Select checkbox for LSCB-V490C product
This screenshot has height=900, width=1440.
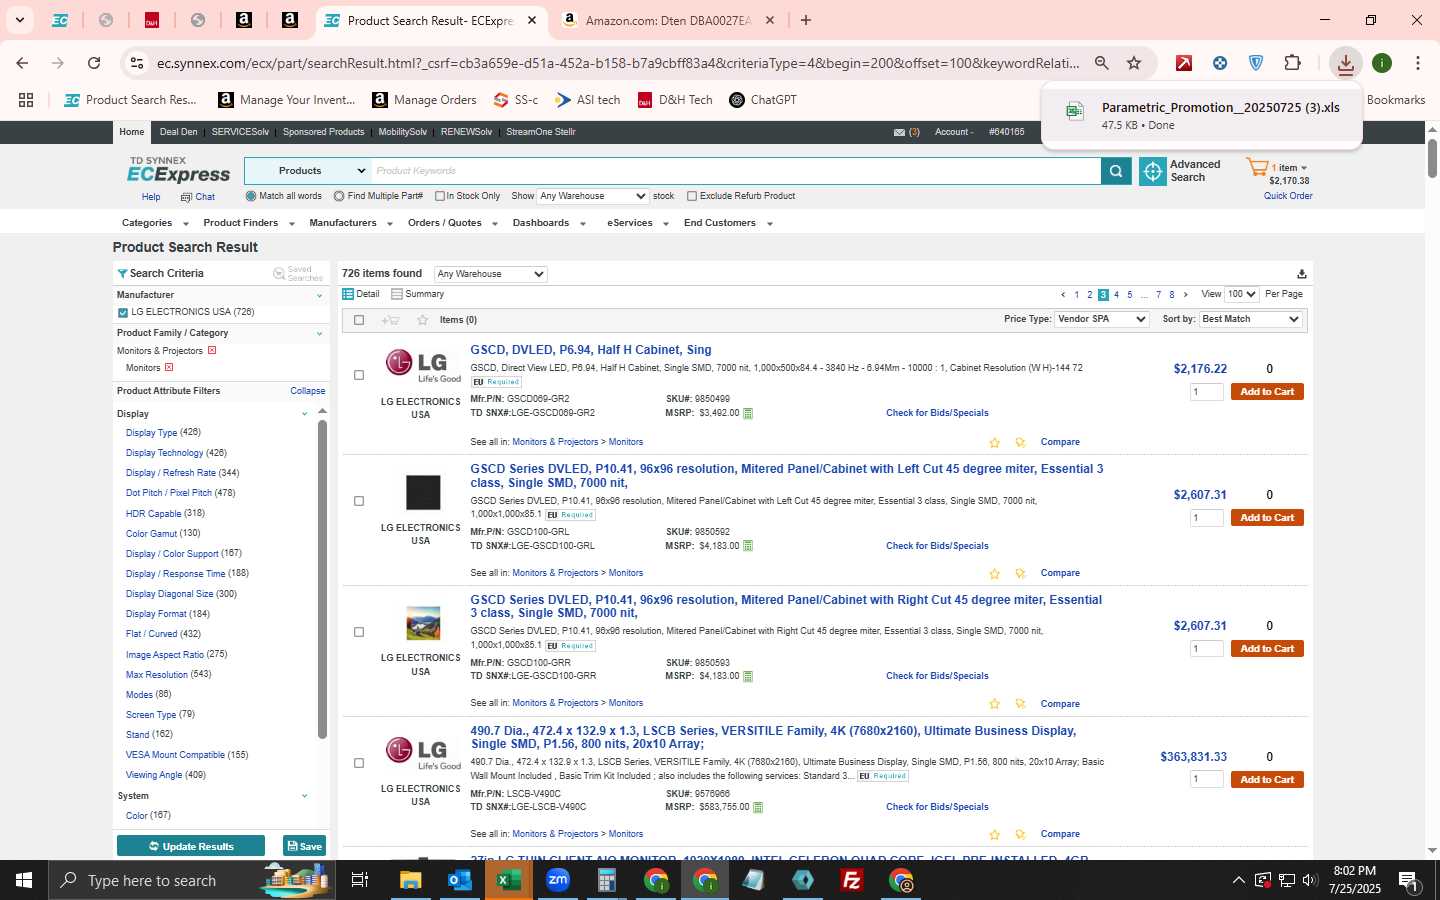click(359, 764)
